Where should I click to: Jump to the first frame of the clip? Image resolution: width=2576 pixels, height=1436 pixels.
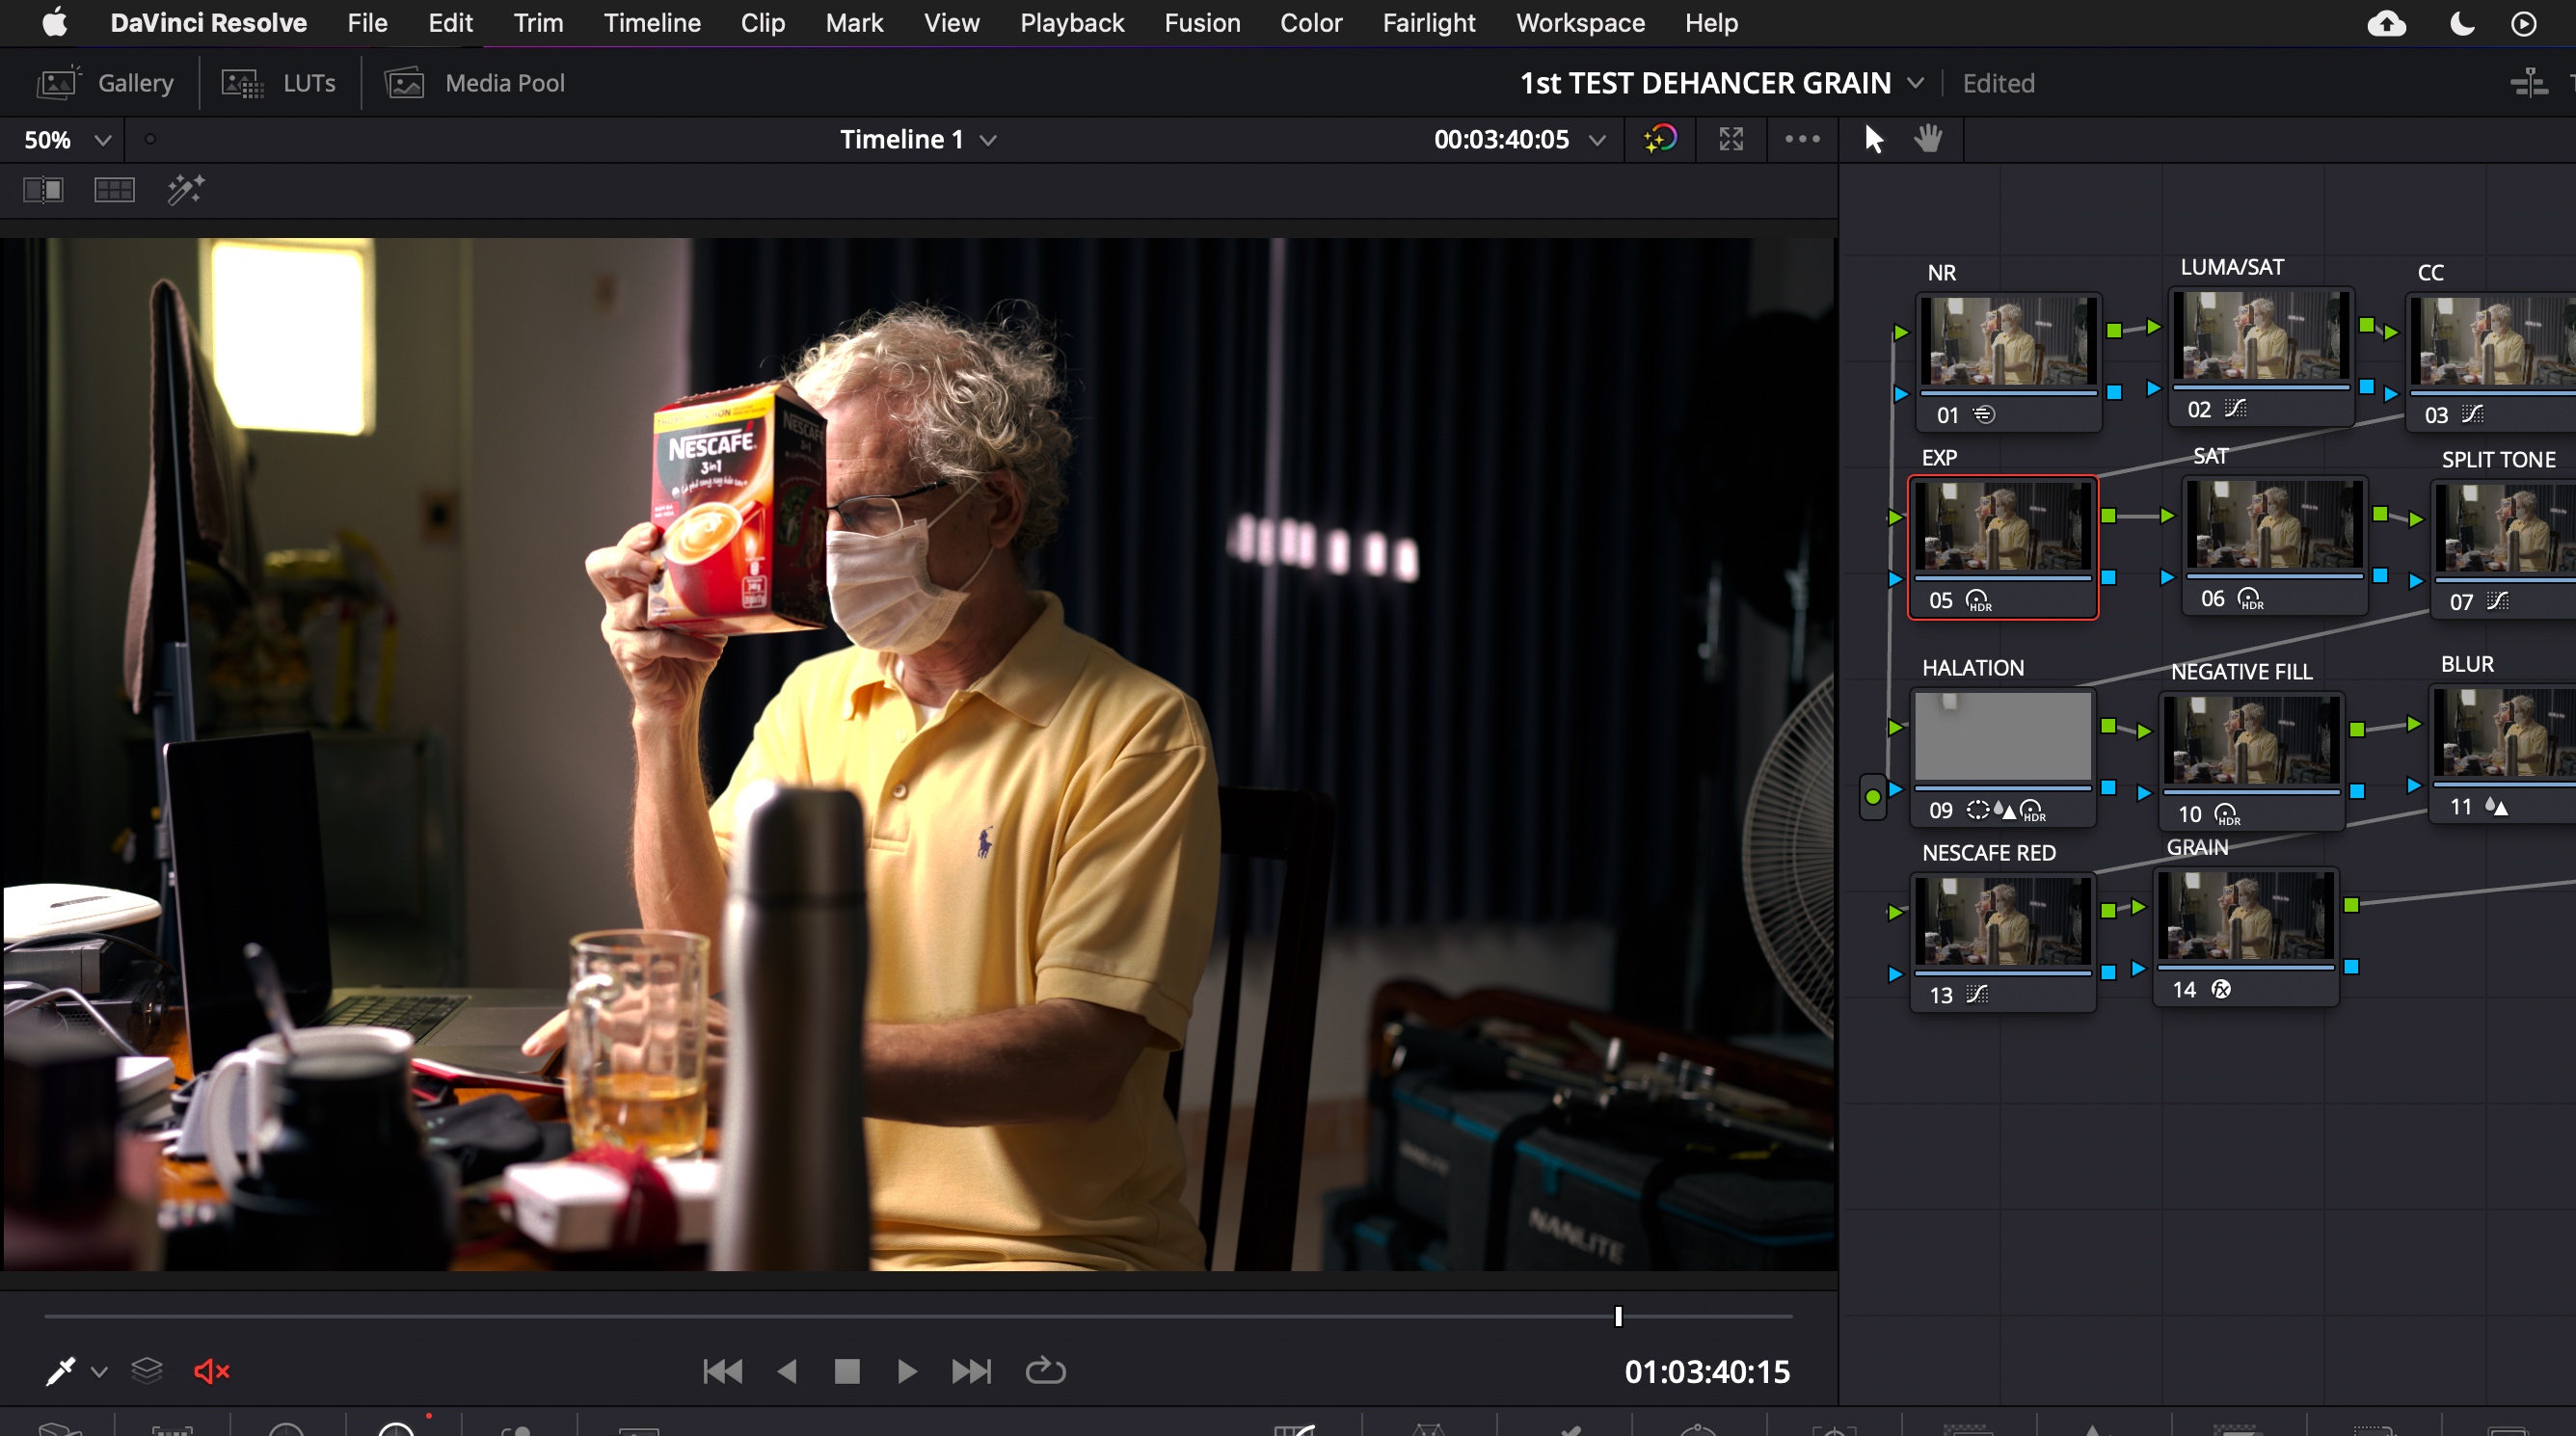723,1371
